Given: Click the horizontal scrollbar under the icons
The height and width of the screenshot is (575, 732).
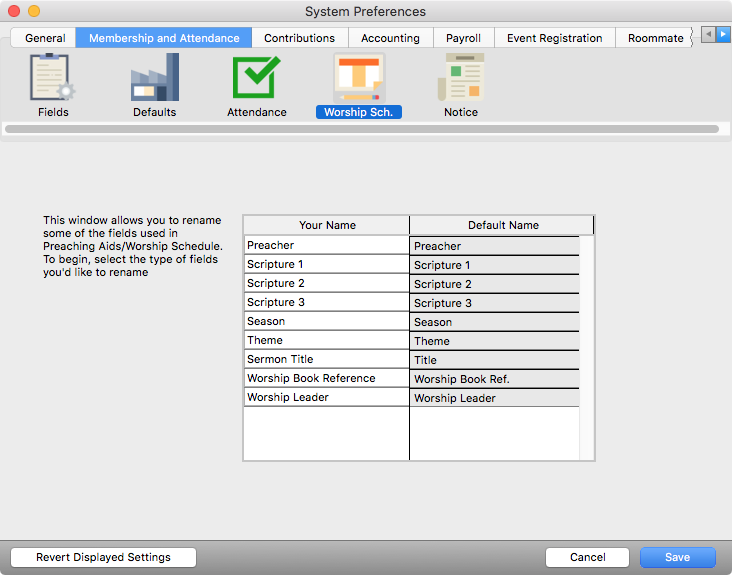Looking at the screenshot, I should (x=361, y=129).
